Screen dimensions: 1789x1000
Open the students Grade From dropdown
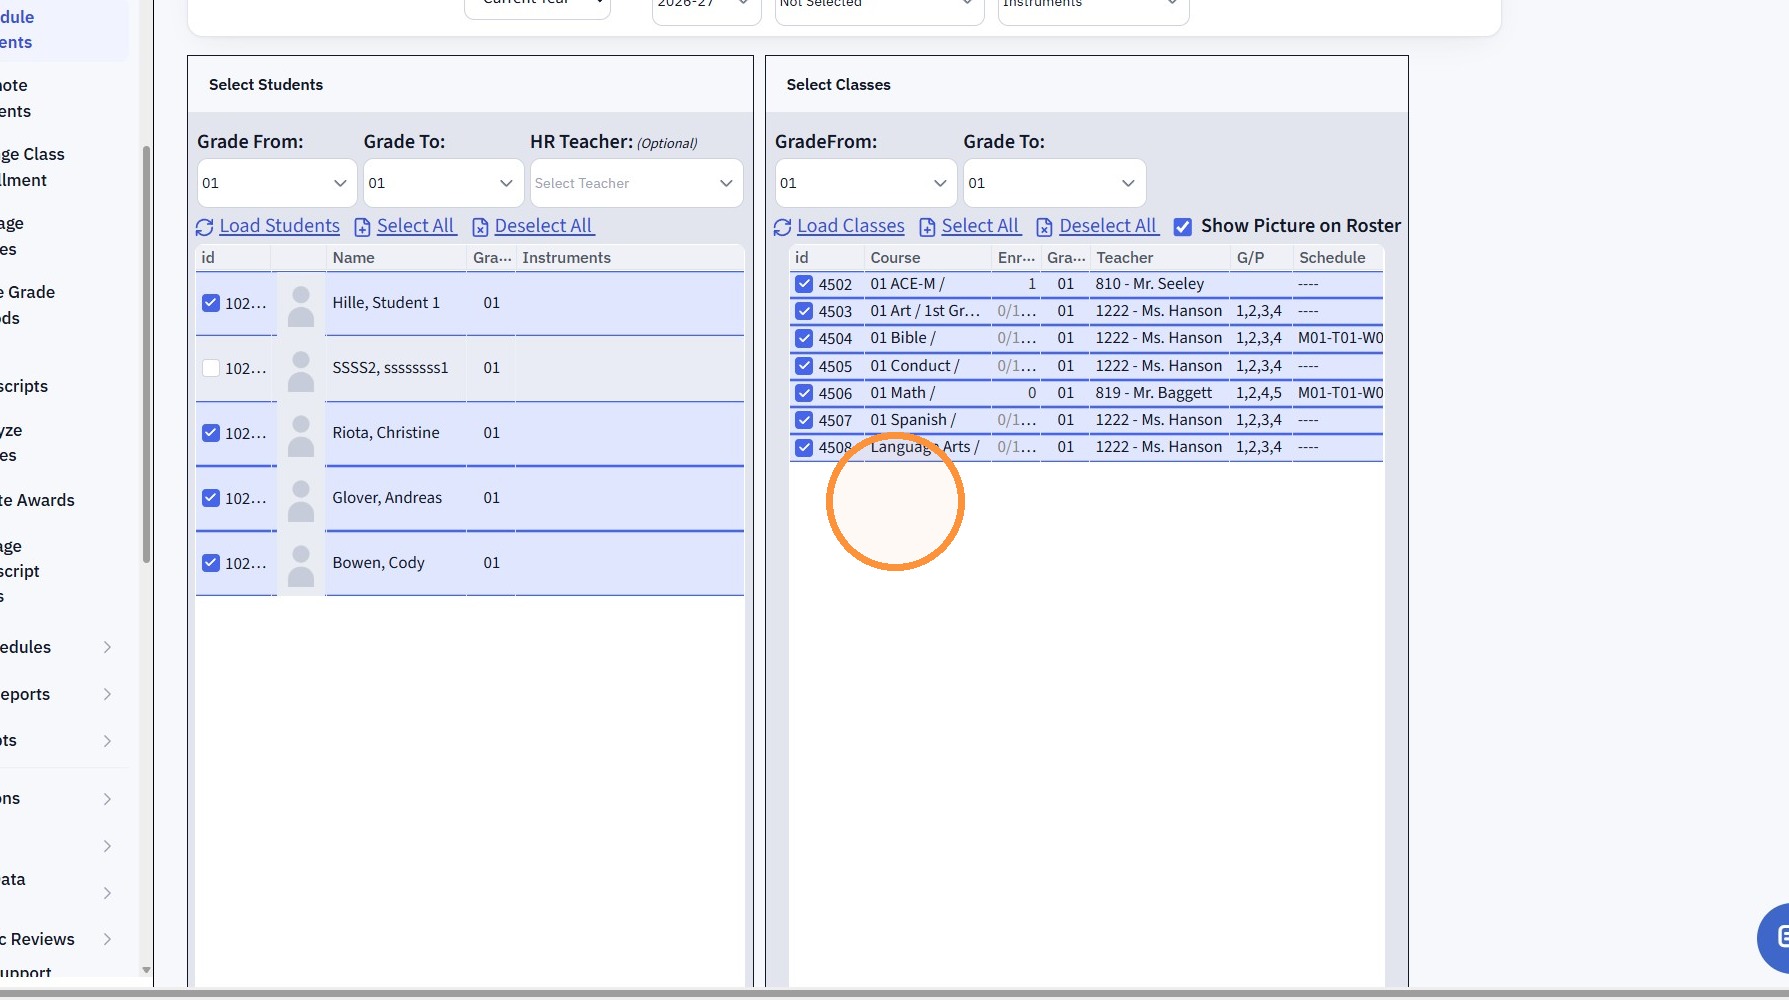[277, 183]
